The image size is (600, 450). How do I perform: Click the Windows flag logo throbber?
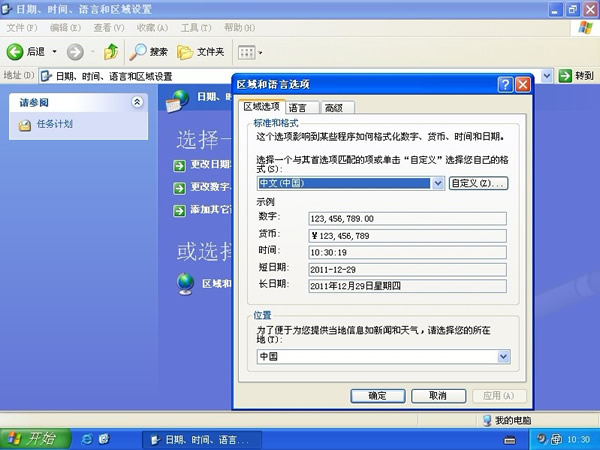(x=585, y=28)
